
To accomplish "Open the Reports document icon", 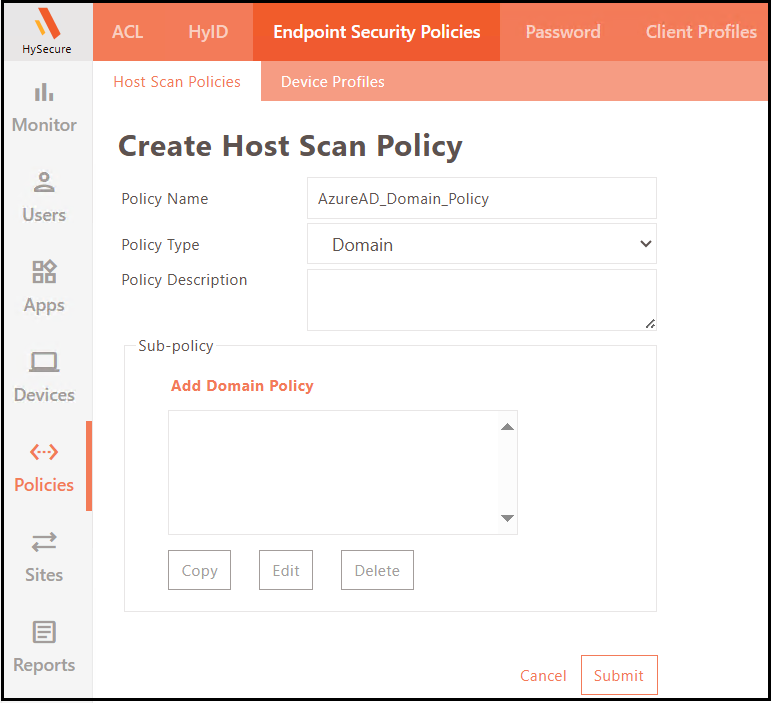I will click(44, 632).
